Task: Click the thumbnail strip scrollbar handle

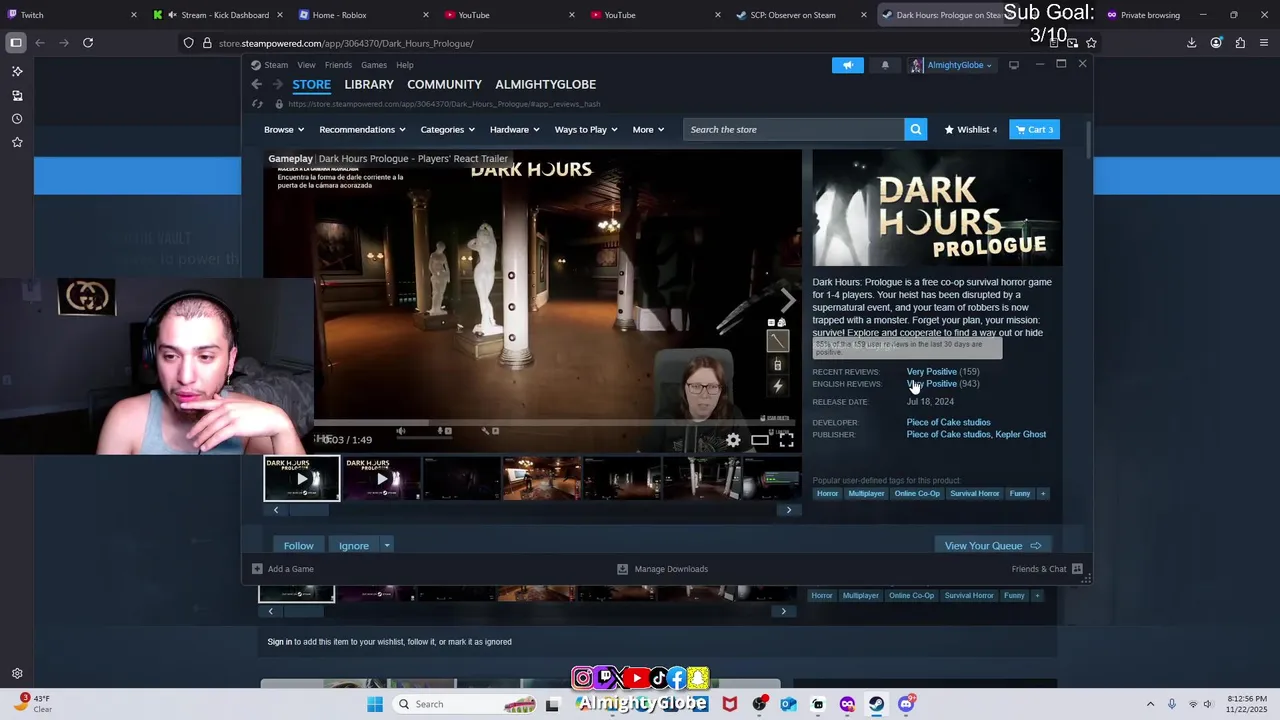Action: [x=309, y=510]
